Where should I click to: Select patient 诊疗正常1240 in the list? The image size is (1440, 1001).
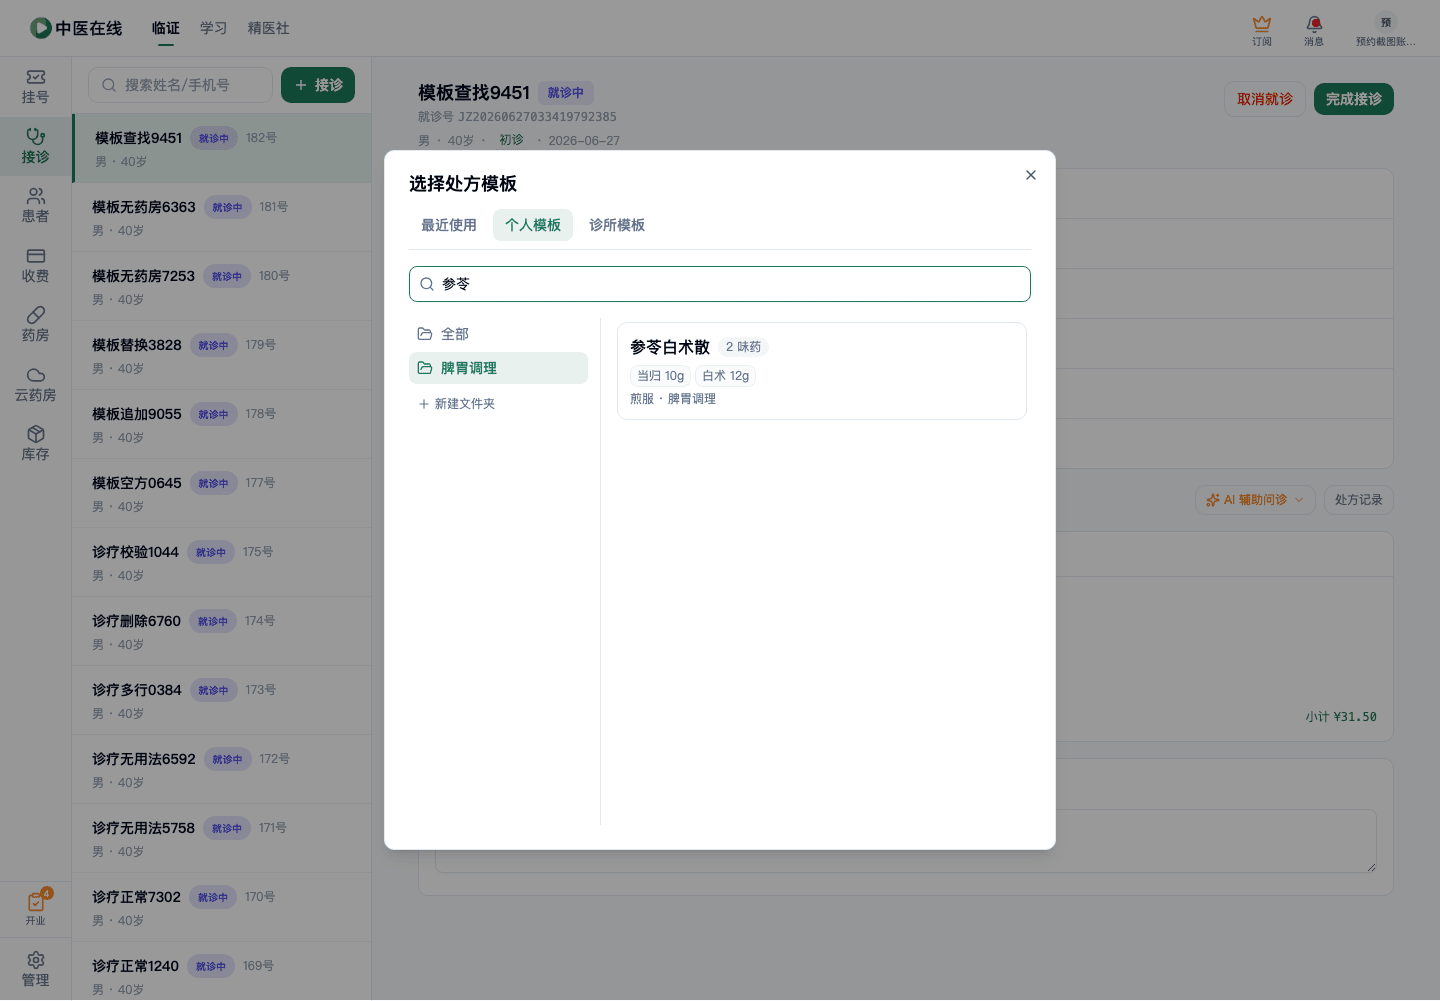click(x=221, y=971)
